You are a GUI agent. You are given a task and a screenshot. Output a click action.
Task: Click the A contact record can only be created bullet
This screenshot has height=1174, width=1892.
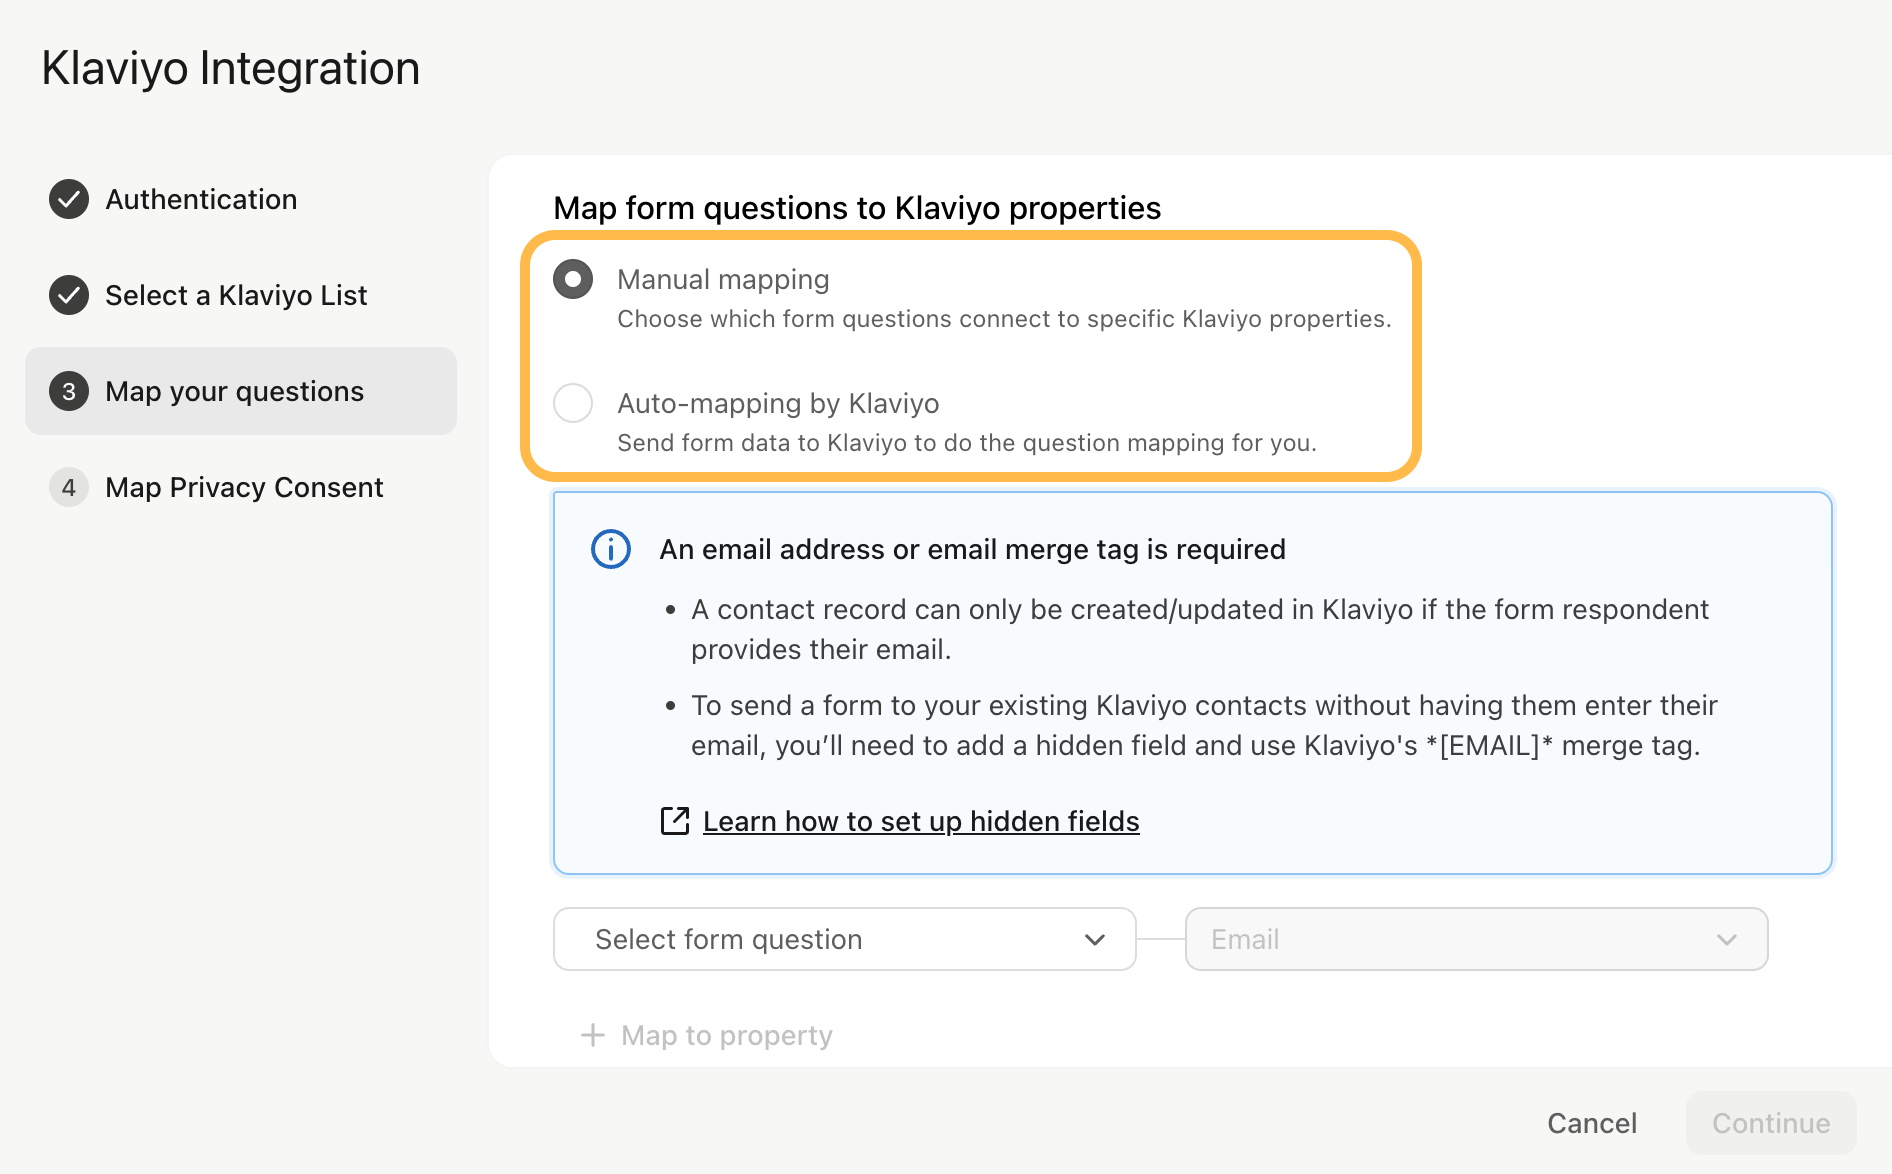(x=1200, y=629)
